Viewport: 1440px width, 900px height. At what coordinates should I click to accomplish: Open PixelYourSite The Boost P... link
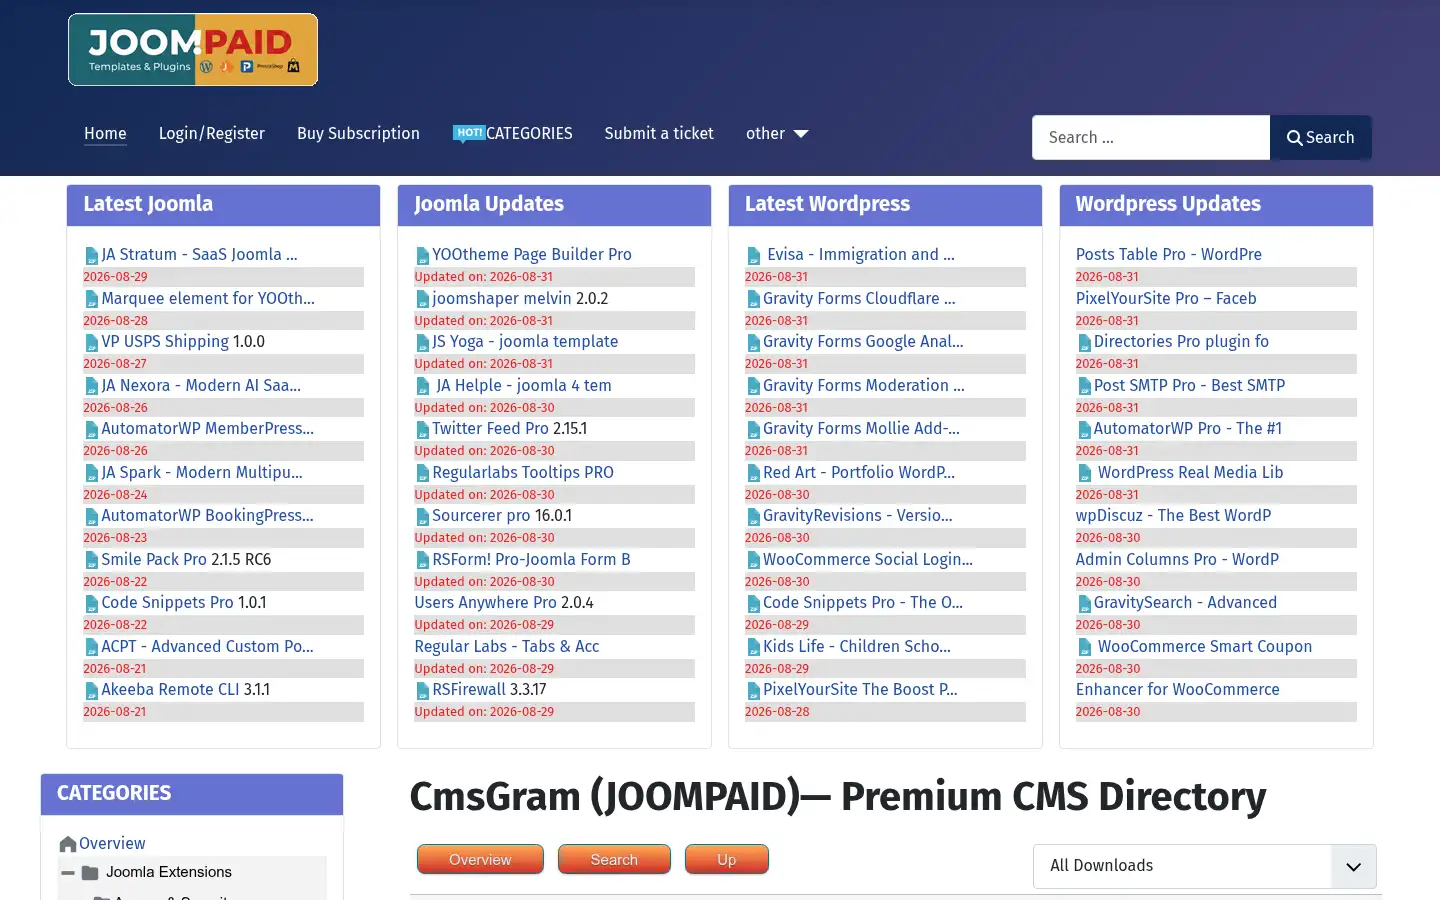point(860,689)
